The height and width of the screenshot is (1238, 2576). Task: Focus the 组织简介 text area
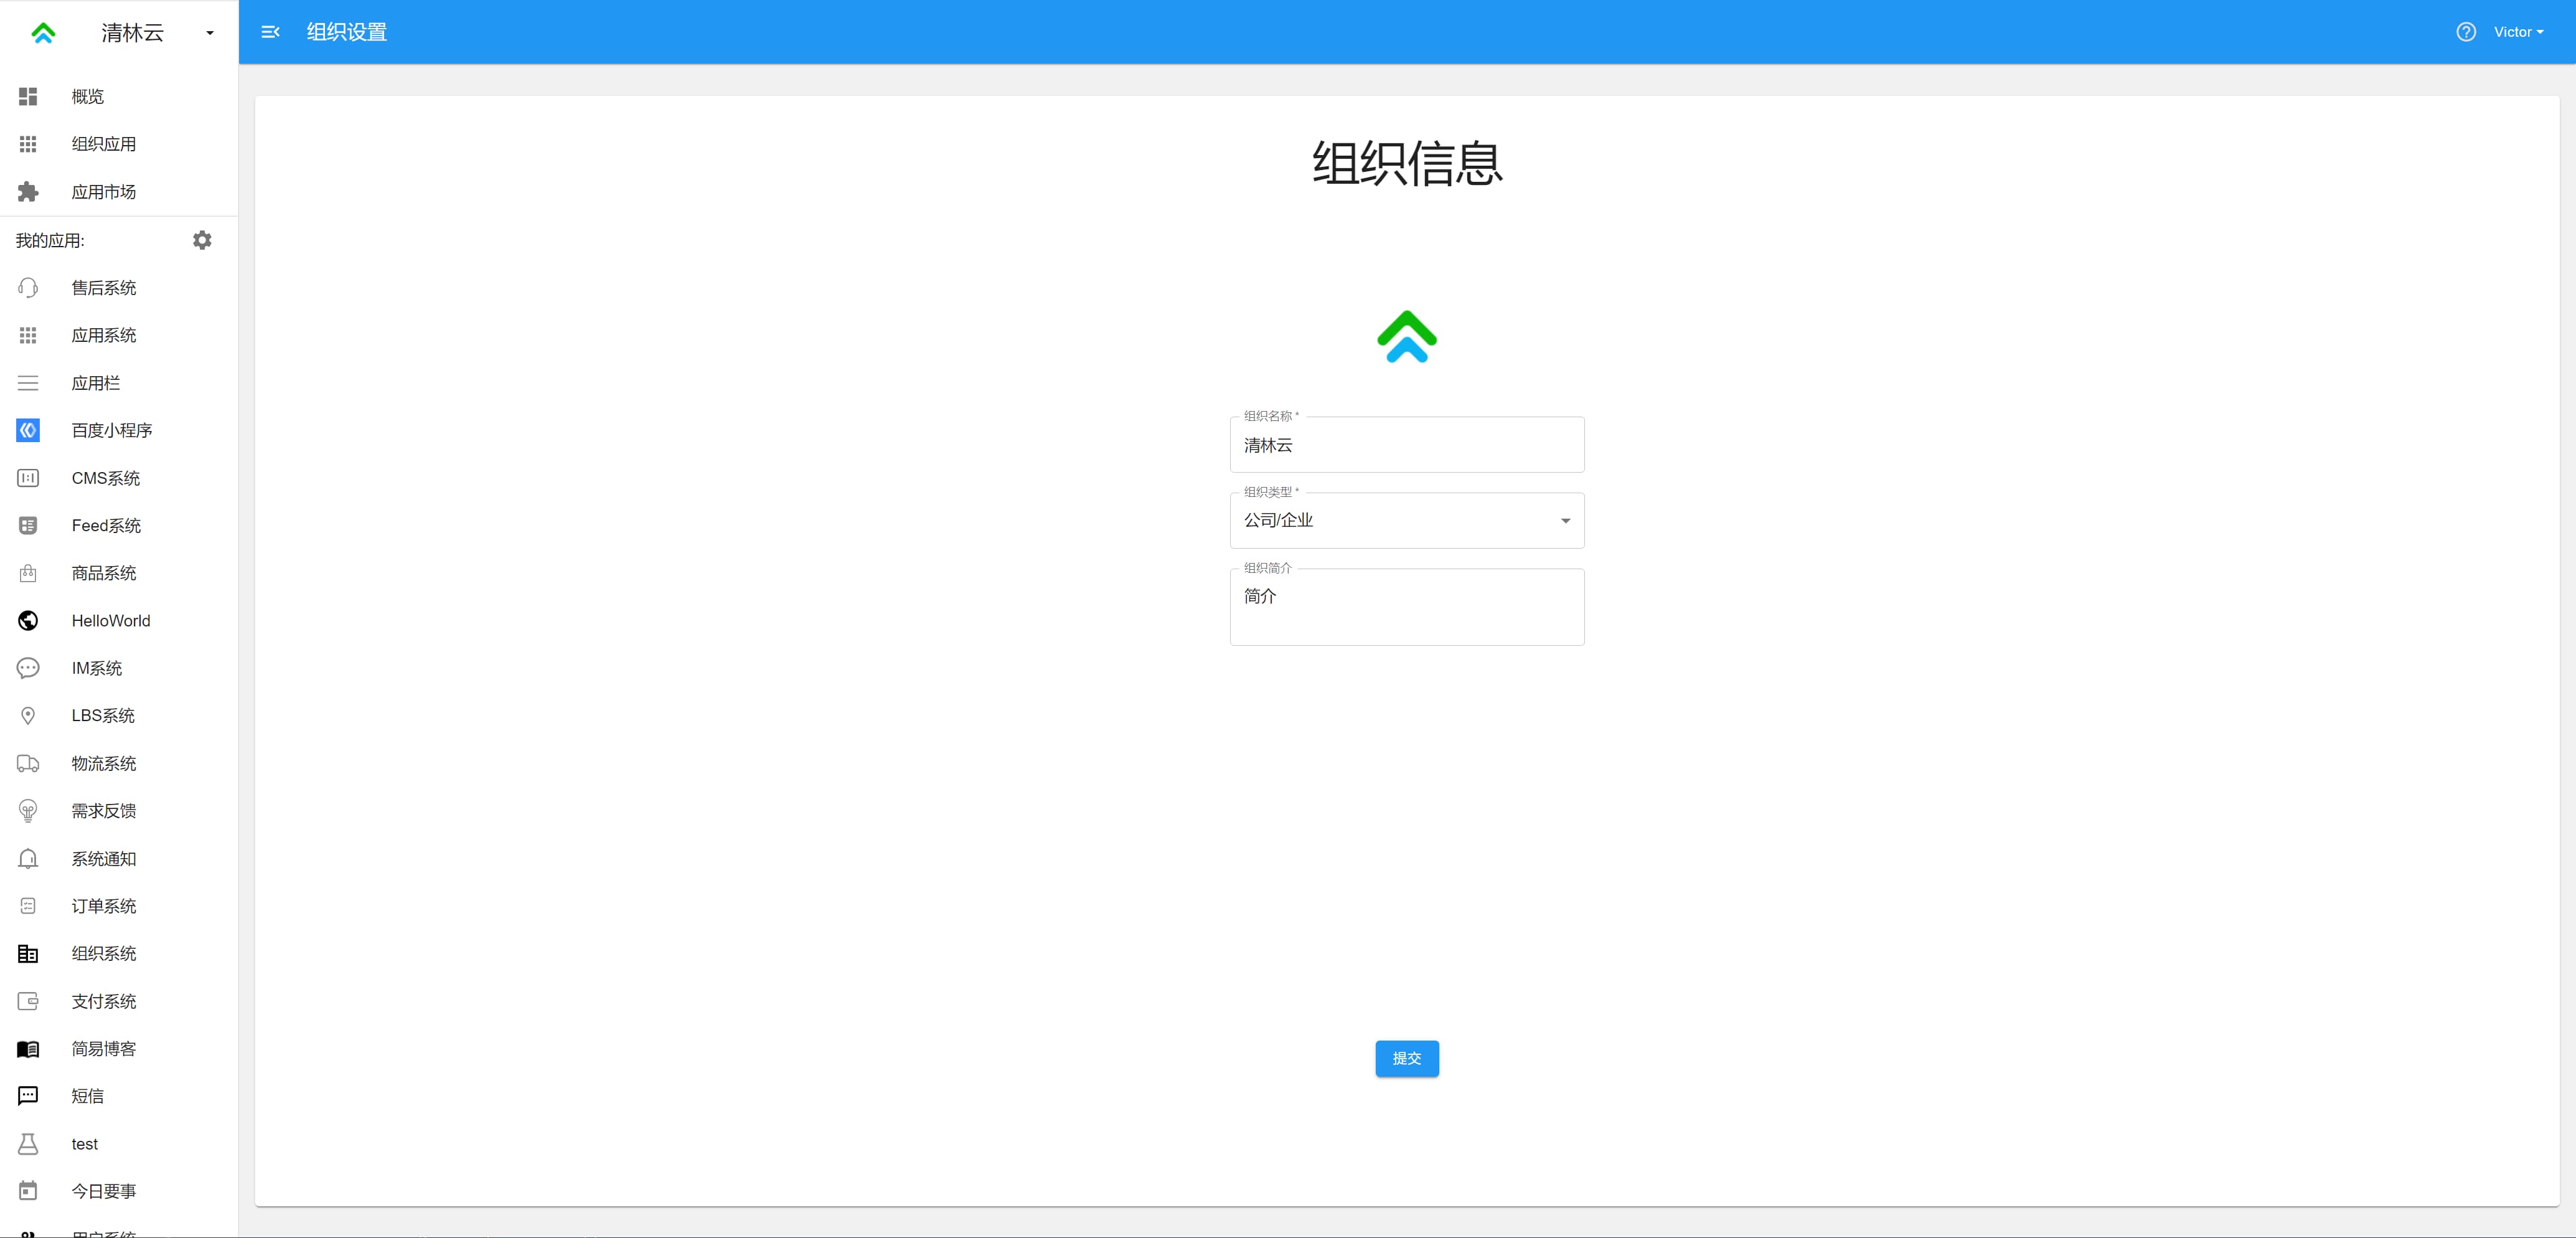1407,607
